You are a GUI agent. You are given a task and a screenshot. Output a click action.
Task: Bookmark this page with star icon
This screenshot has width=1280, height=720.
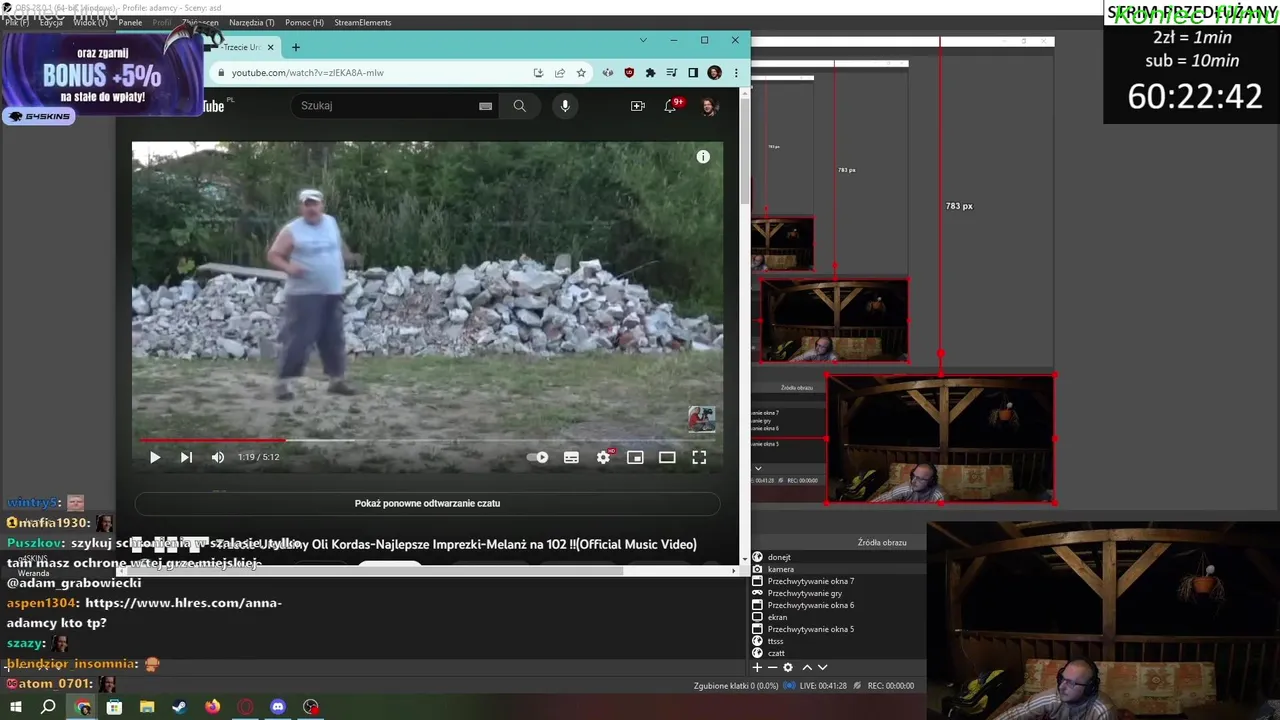point(581,73)
